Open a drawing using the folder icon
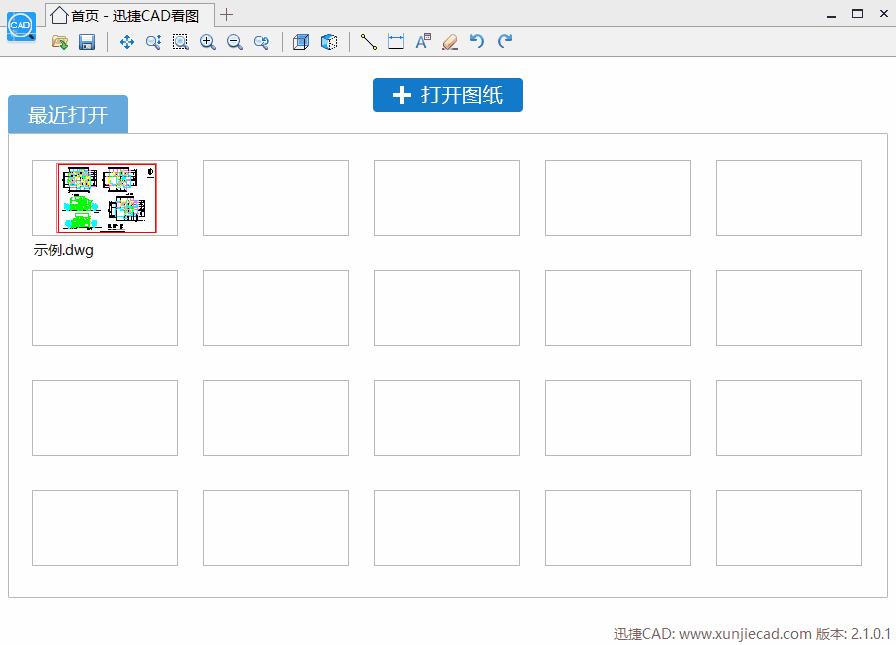The width and height of the screenshot is (896, 645). [x=60, y=42]
